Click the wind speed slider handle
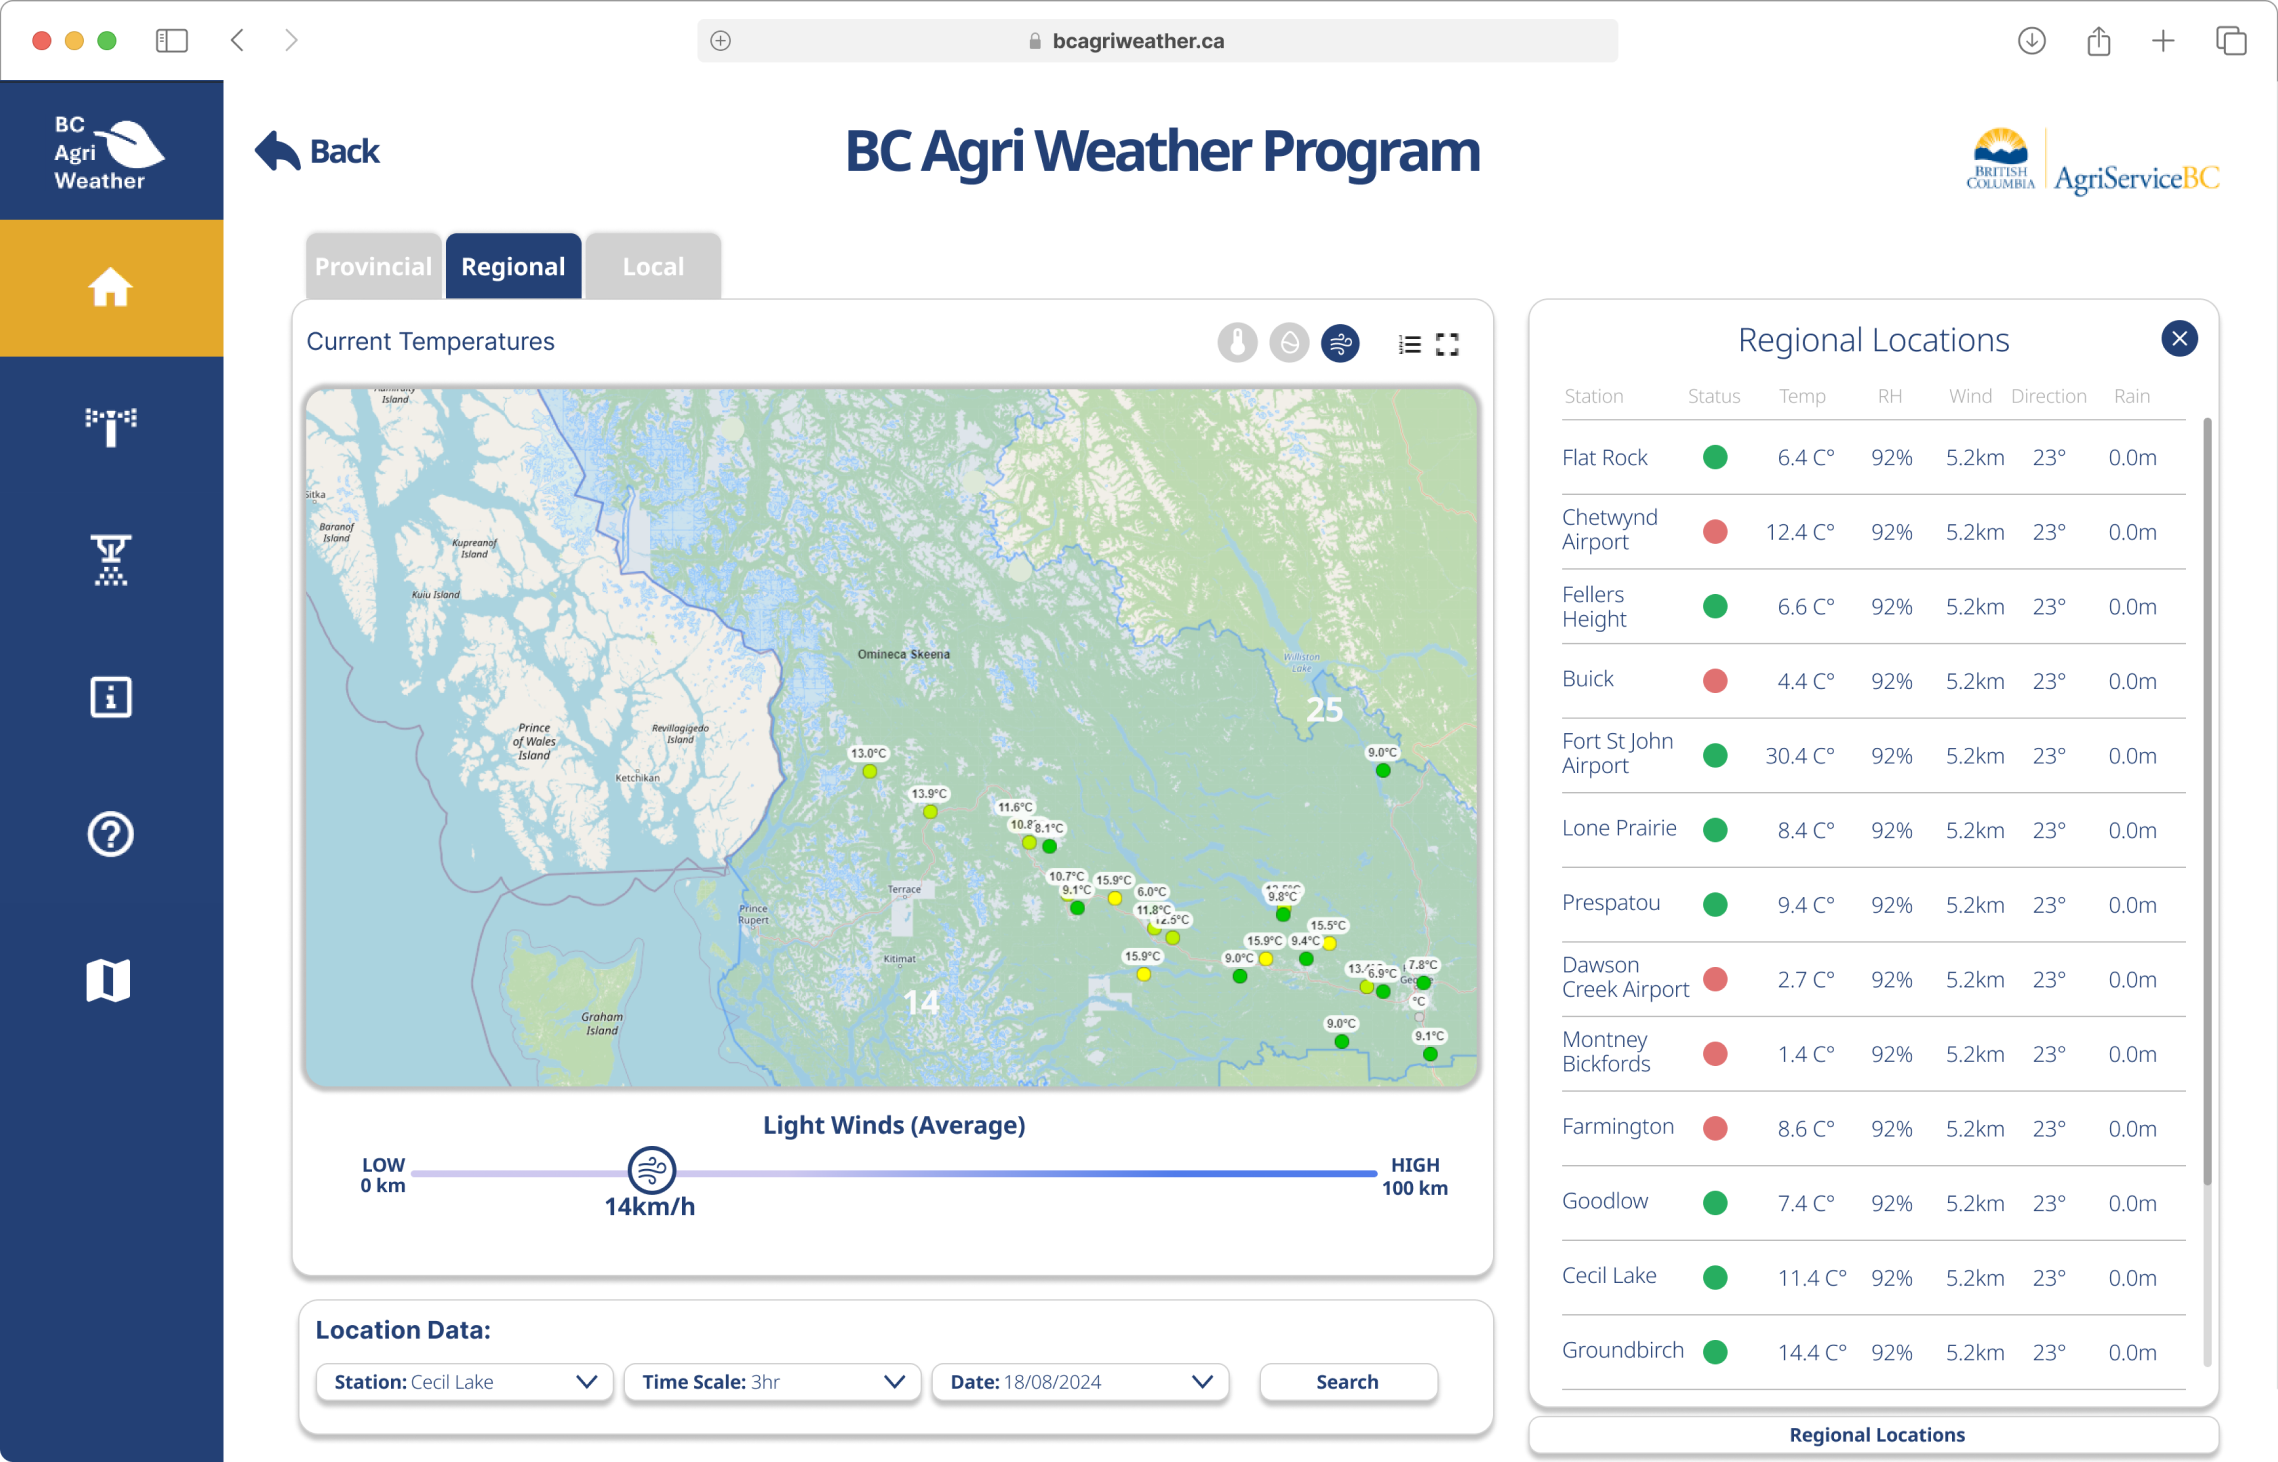Screen dimensions: 2278x1462 (652, 1170)
